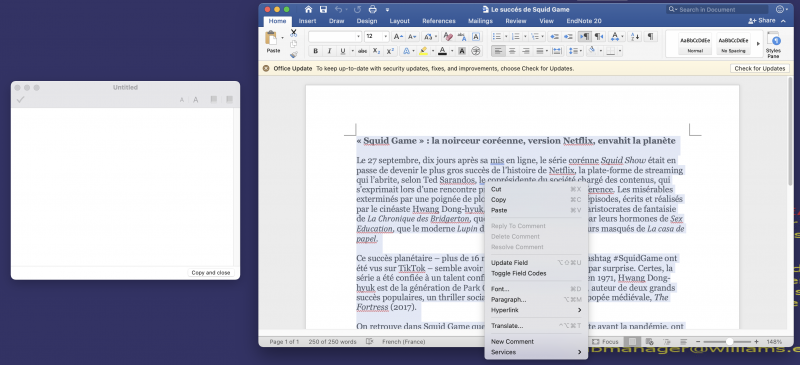The height and width of the screenshot is (365, 800).
Task: Click the yellow highlight color swatch
Action: [423, 51]
